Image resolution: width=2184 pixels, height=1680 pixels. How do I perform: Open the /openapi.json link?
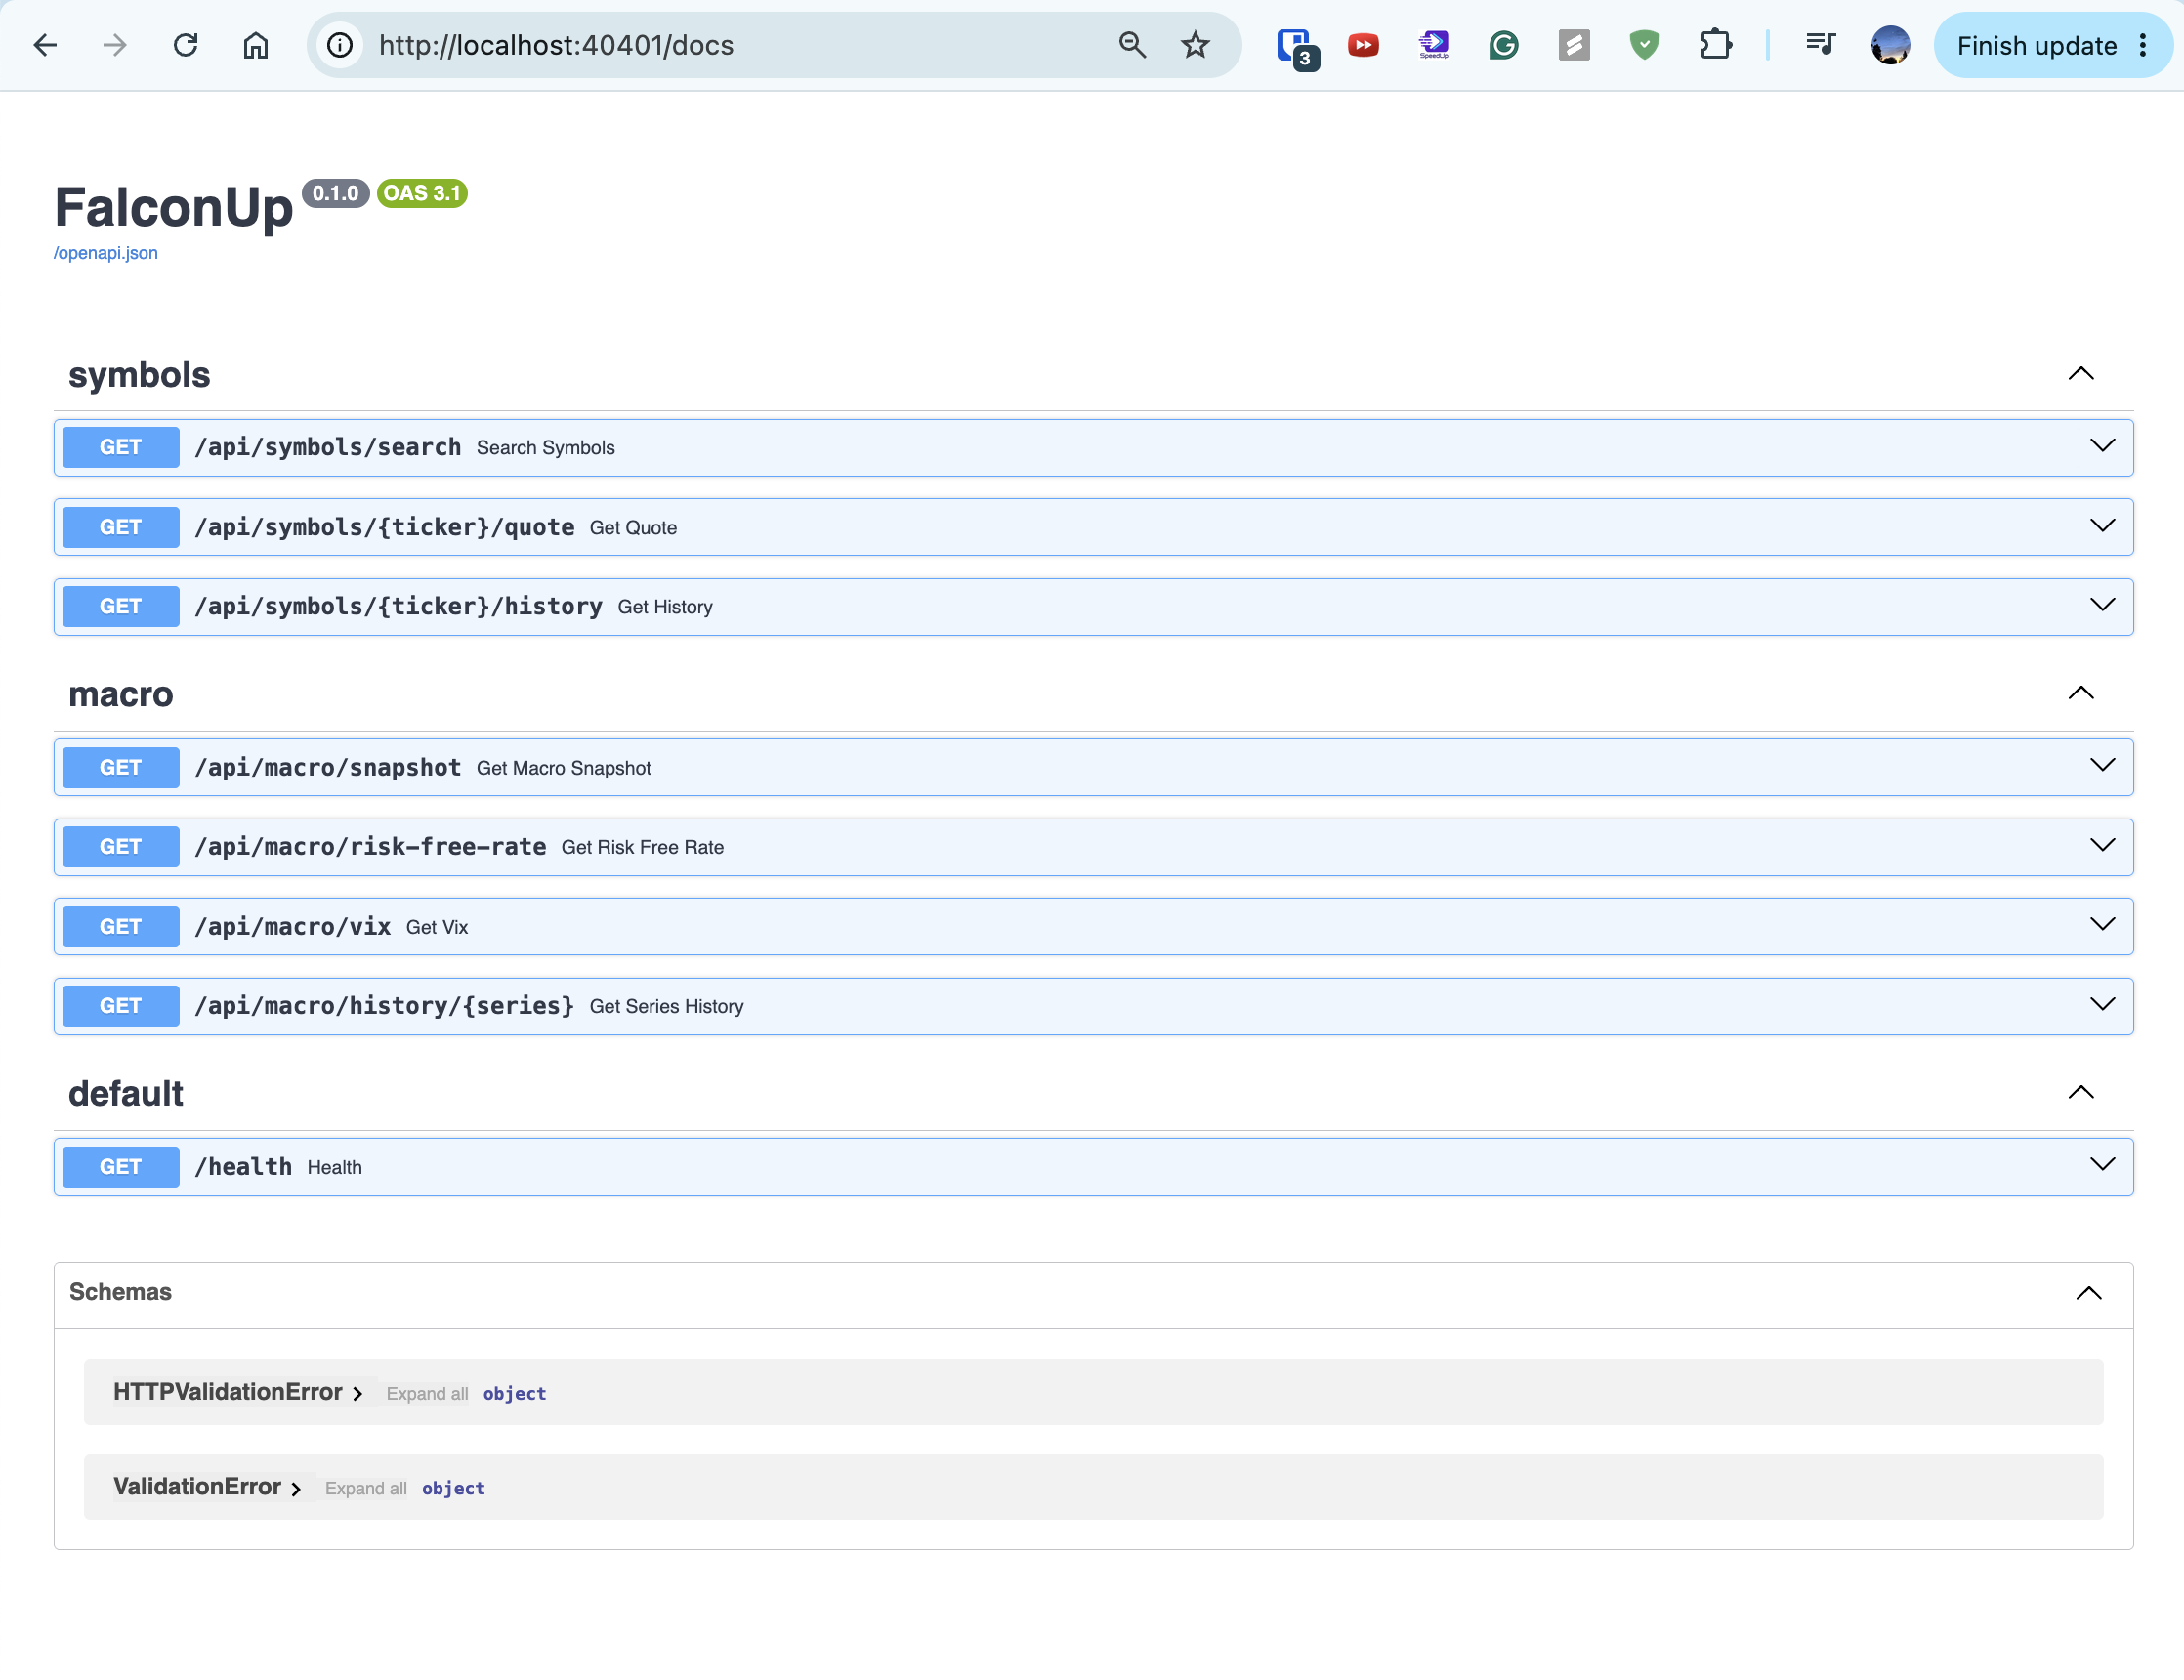[x=105, y=253]
